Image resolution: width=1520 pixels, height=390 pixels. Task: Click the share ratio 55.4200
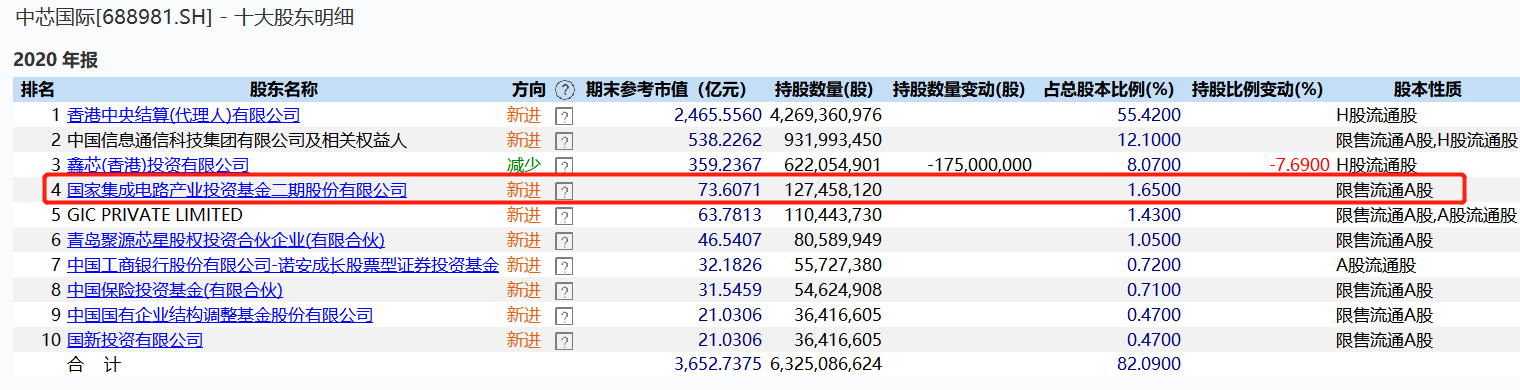pyautogui.click(x=1149, y=115)
